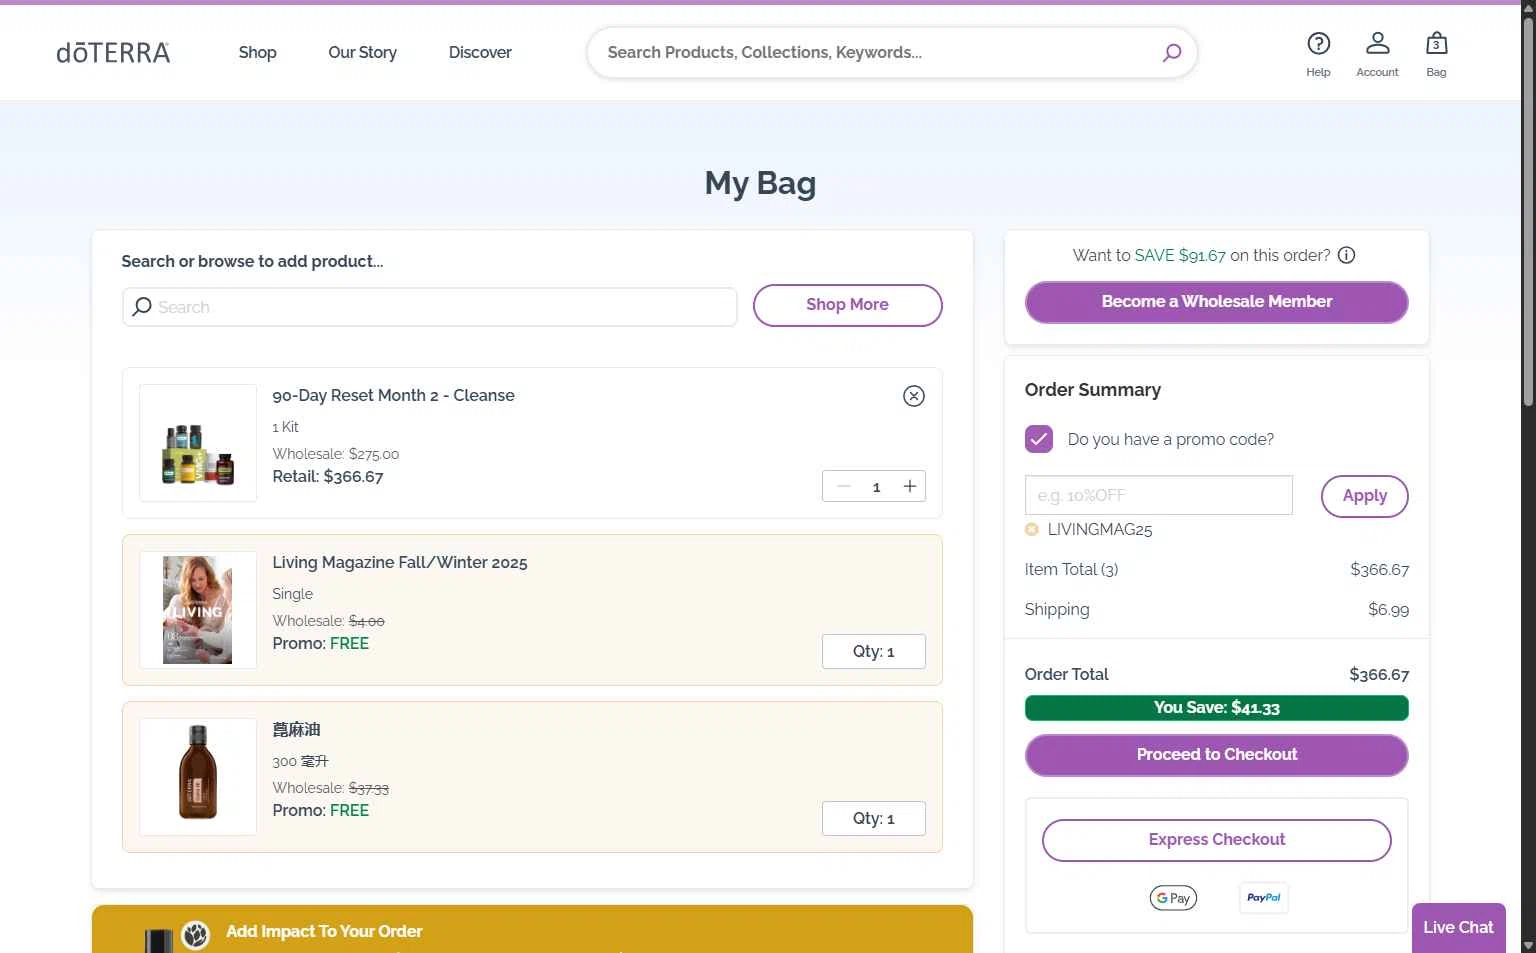Remove 90-Day Reset kit with X icon

point(913,396)
